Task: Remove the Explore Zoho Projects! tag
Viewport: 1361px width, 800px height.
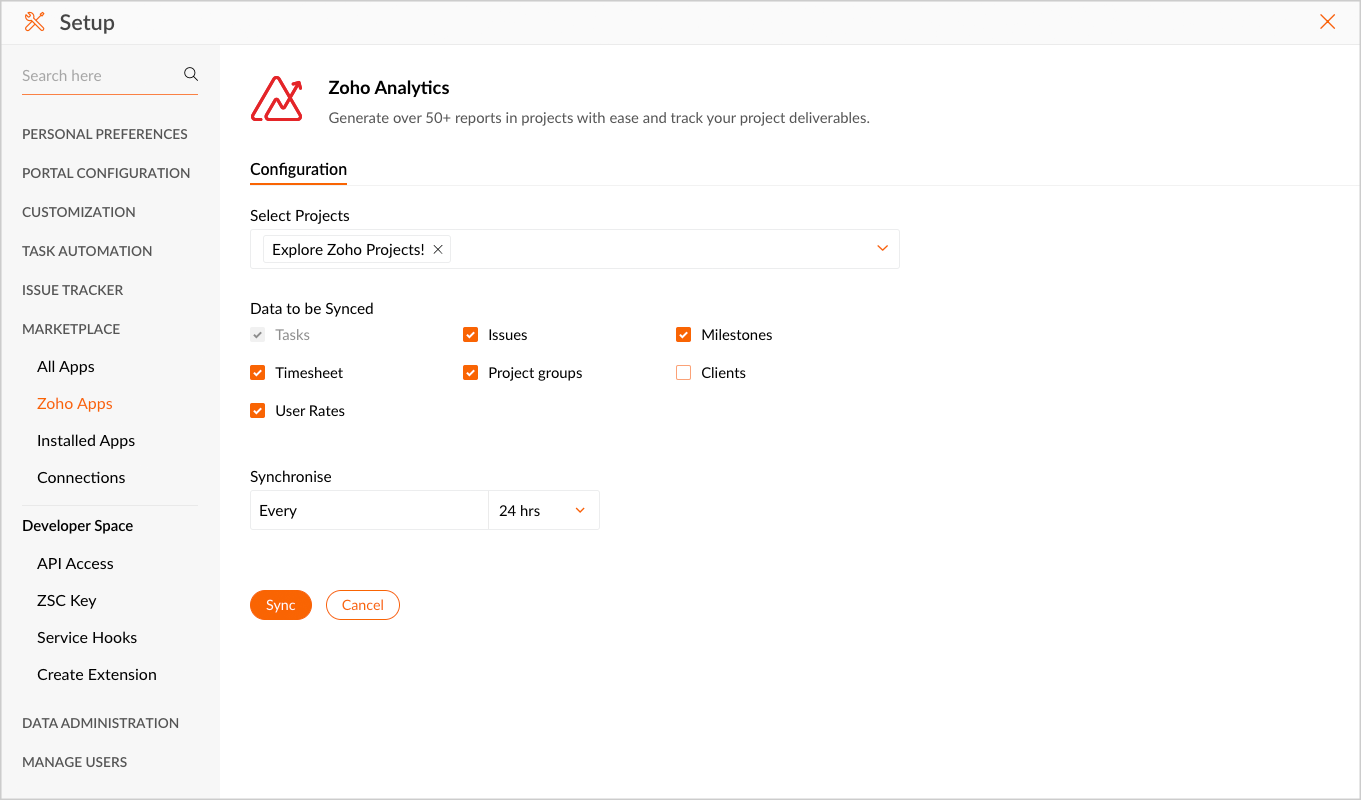Action: tap(438, 250)
